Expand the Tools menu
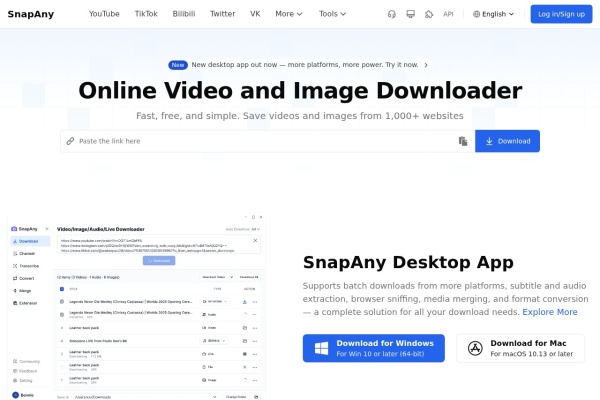The width and height of the screenshot is (600, 400). tap(333, 14)
